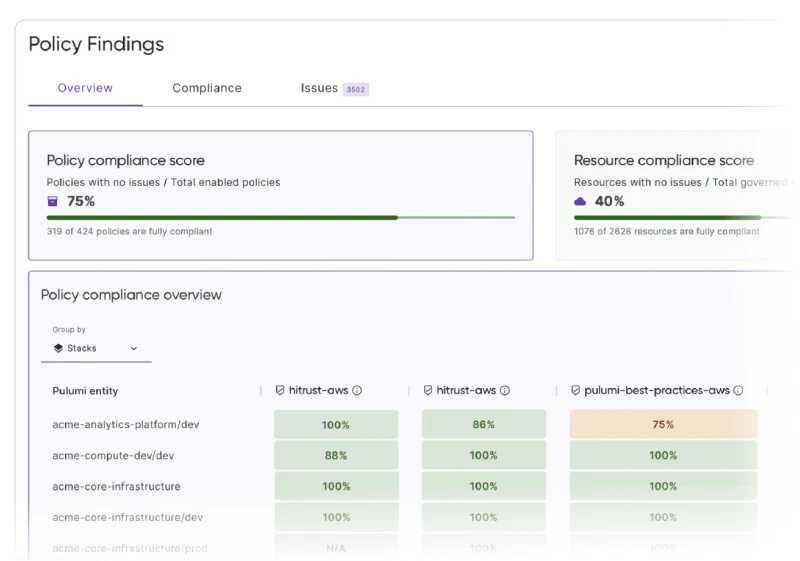Click '319 of 424 policies are fully compliant'
The width and height of the screenshot is (800, 561).
(129, 232)
